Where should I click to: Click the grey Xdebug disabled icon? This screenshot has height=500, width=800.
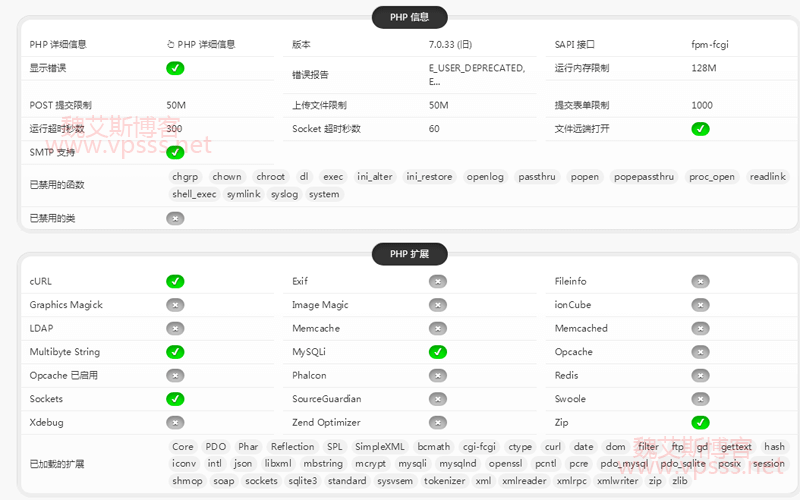point(175,422)
